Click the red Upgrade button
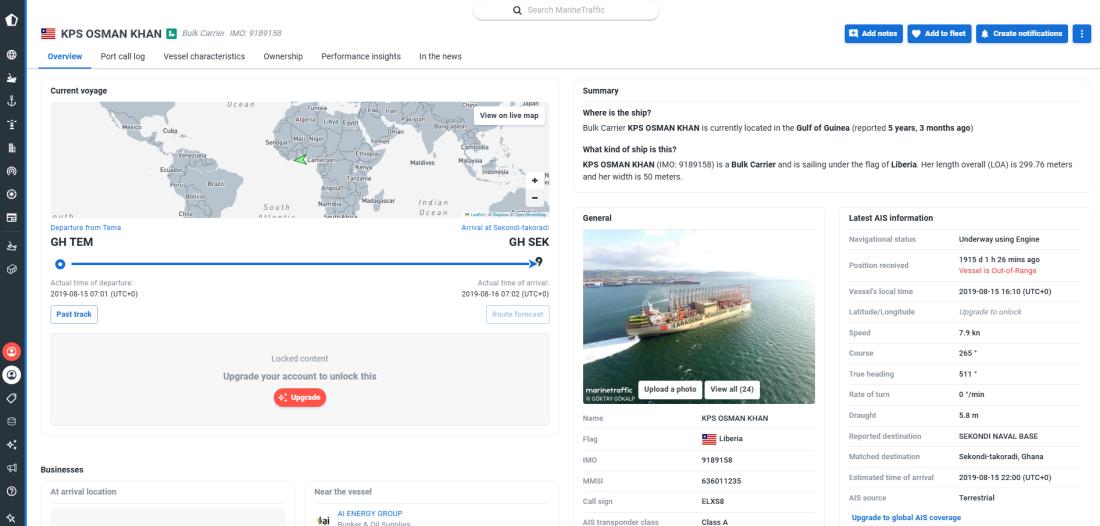Image resolution: width=1100 pixels, height=526 pixels. [300, 398]
